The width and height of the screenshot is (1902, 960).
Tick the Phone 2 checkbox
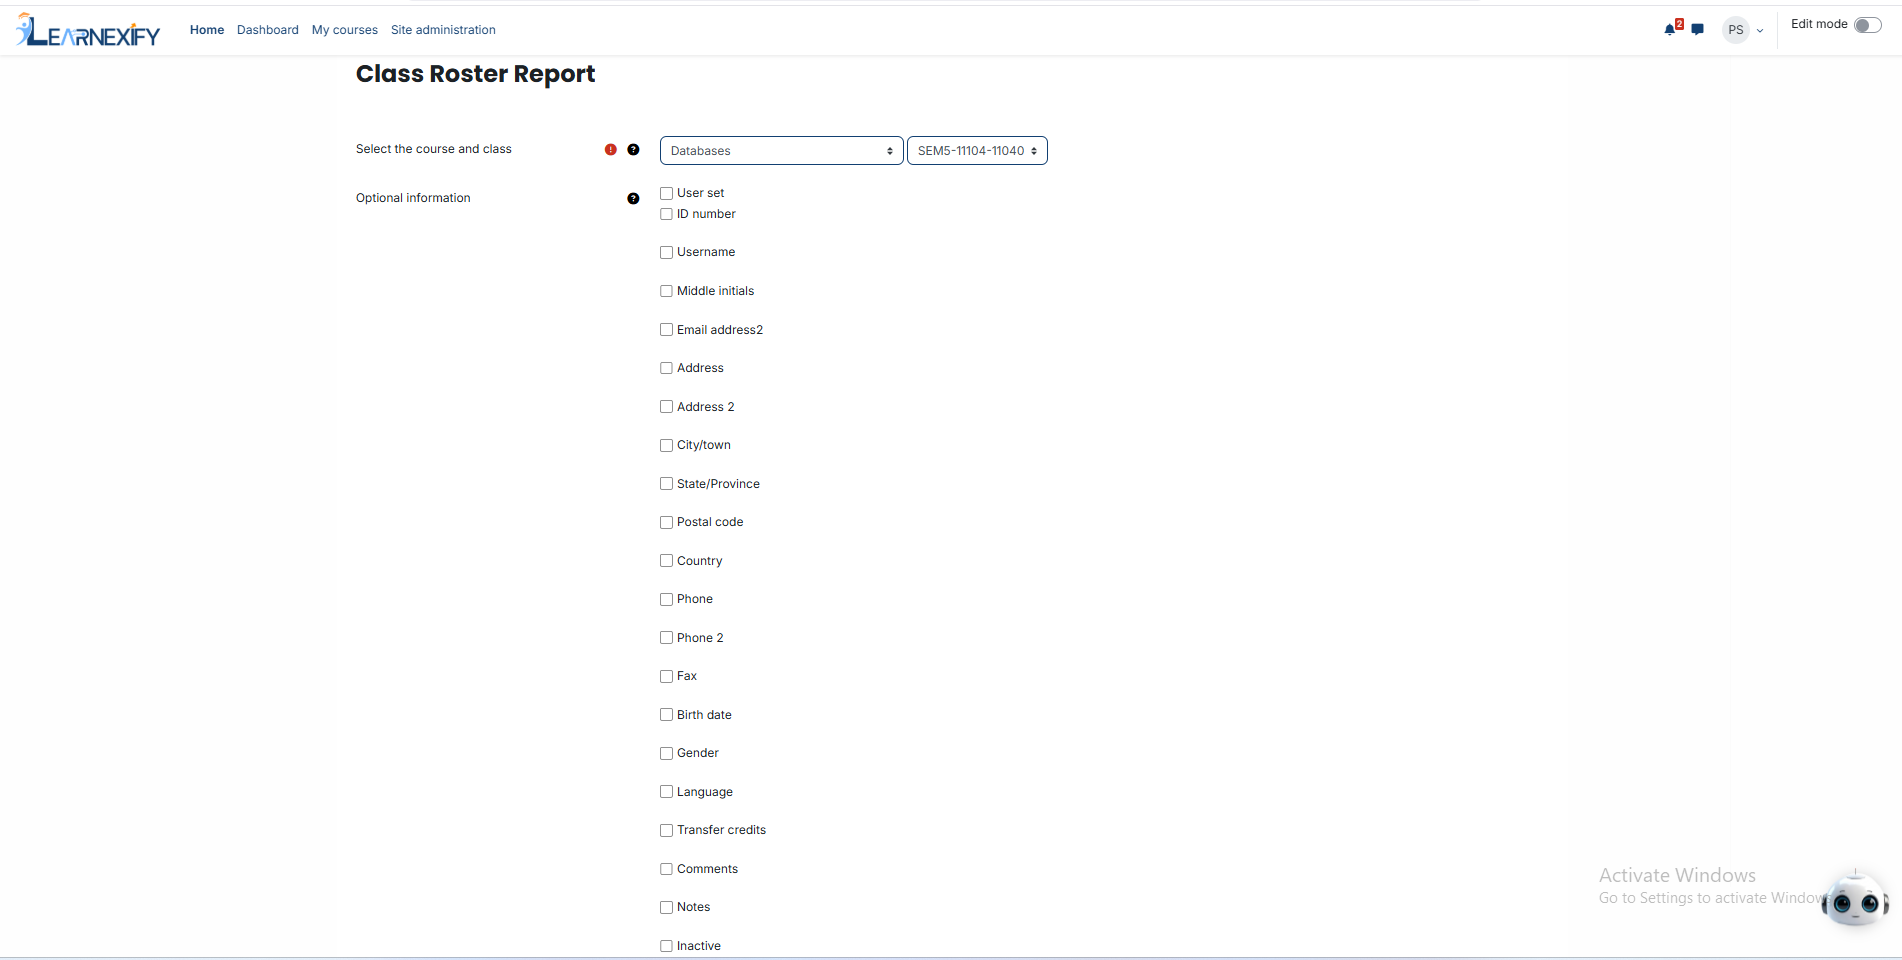click(666, 637)
